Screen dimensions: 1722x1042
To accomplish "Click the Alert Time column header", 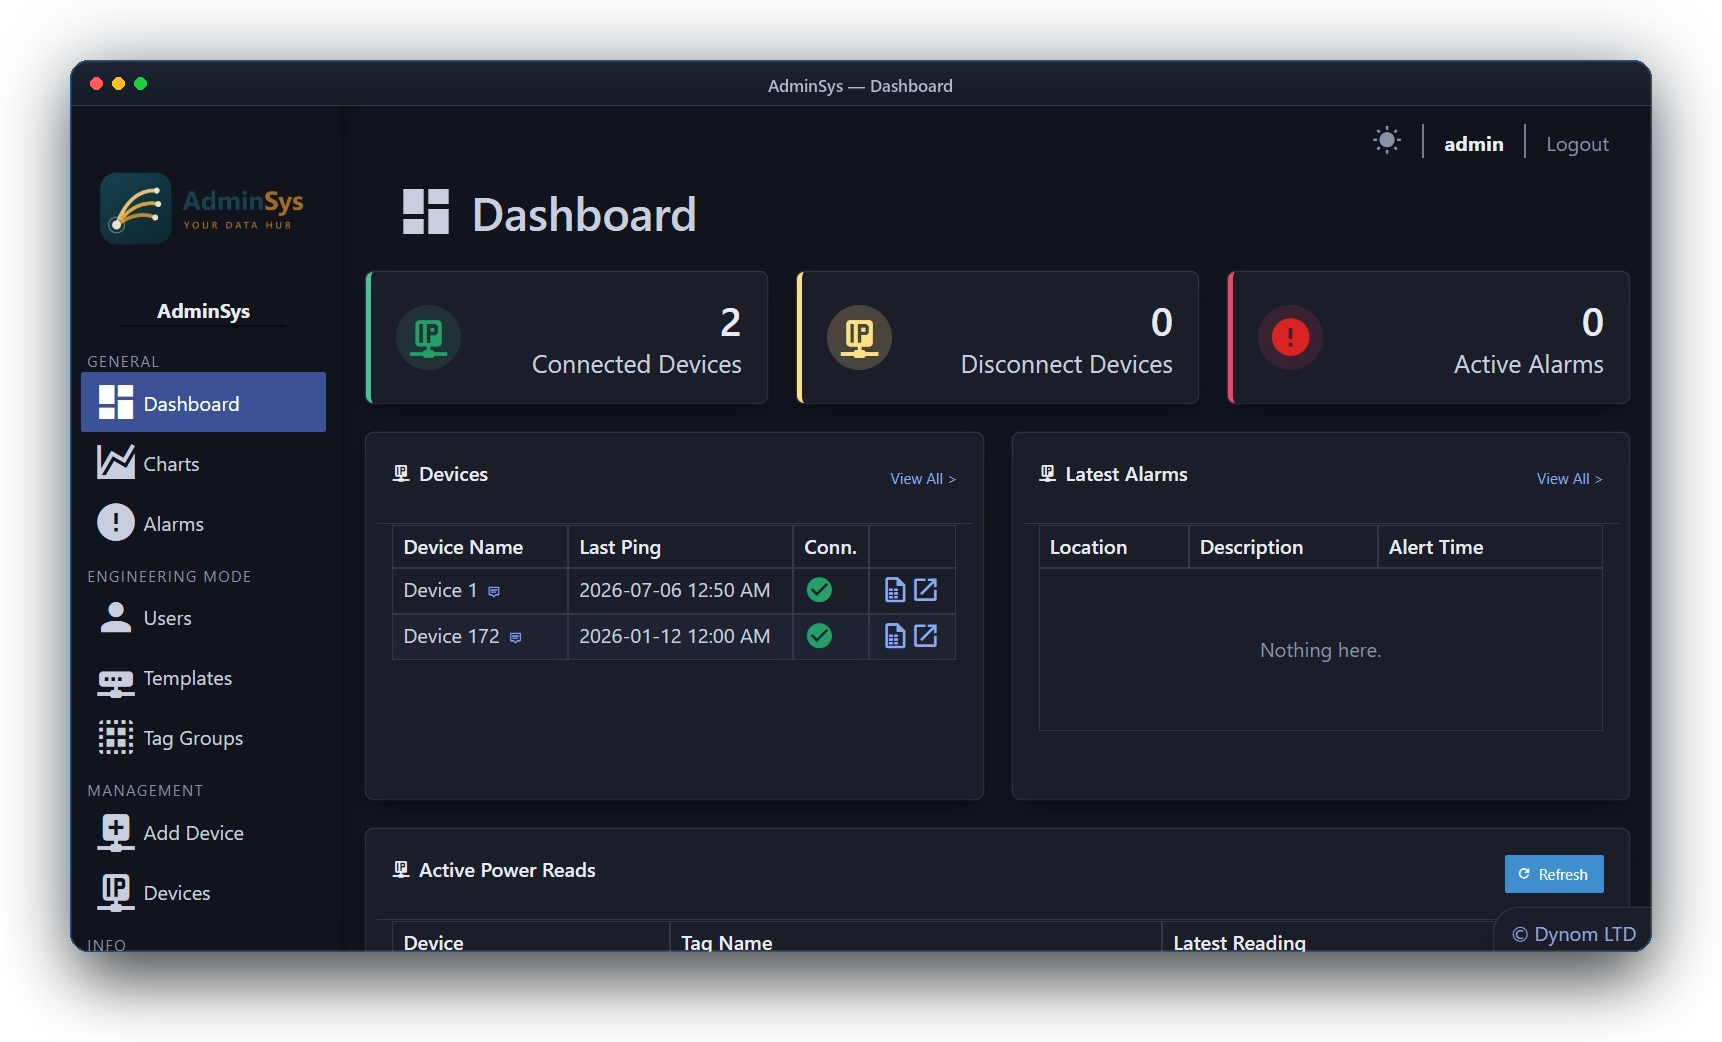I will click(x=1490, y=547).
